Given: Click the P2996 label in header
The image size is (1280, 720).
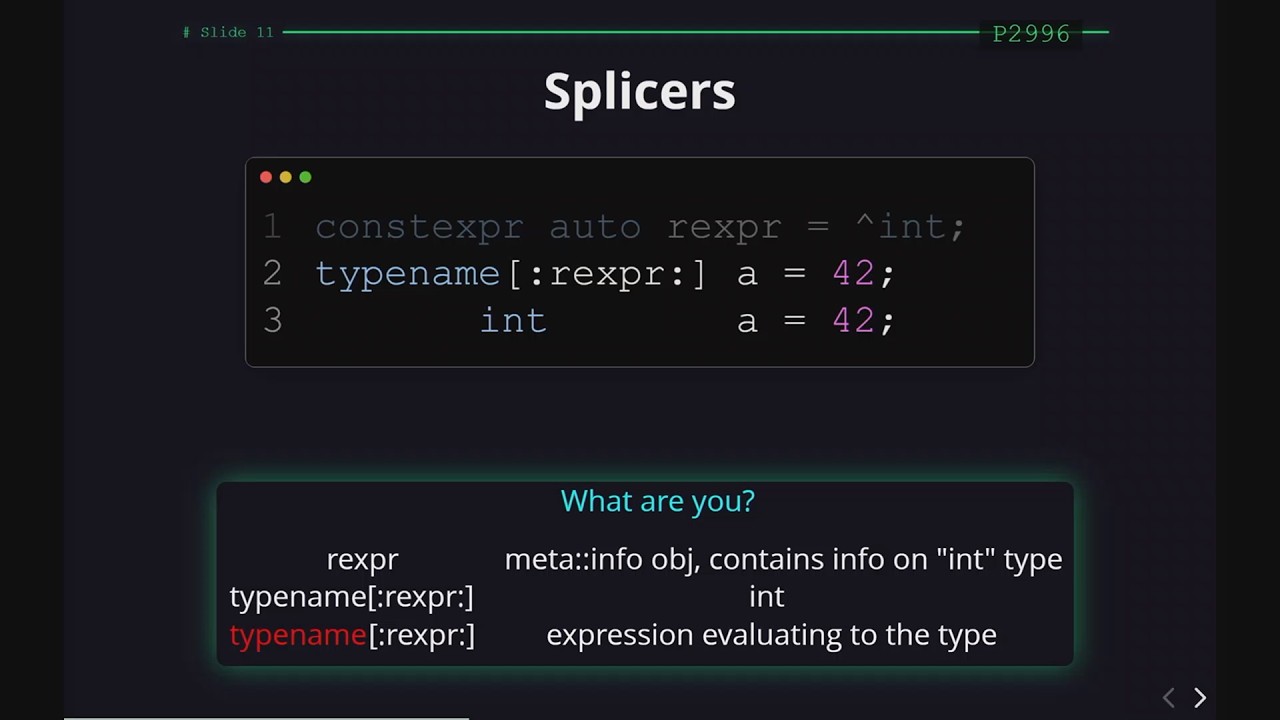Looking at the screenshot, I should point(1031,33).
